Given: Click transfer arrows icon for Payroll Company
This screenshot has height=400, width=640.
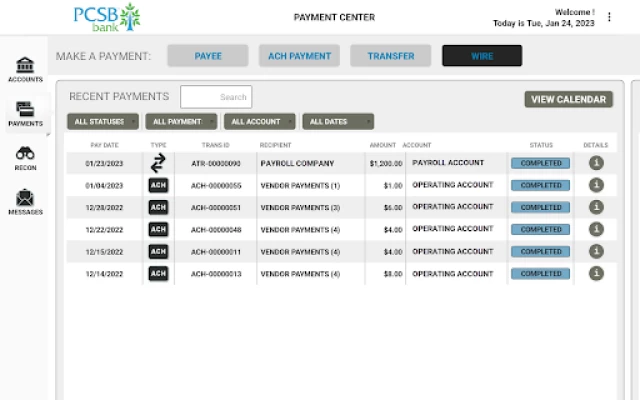Looking at the screenshot, I should point(158,163).
